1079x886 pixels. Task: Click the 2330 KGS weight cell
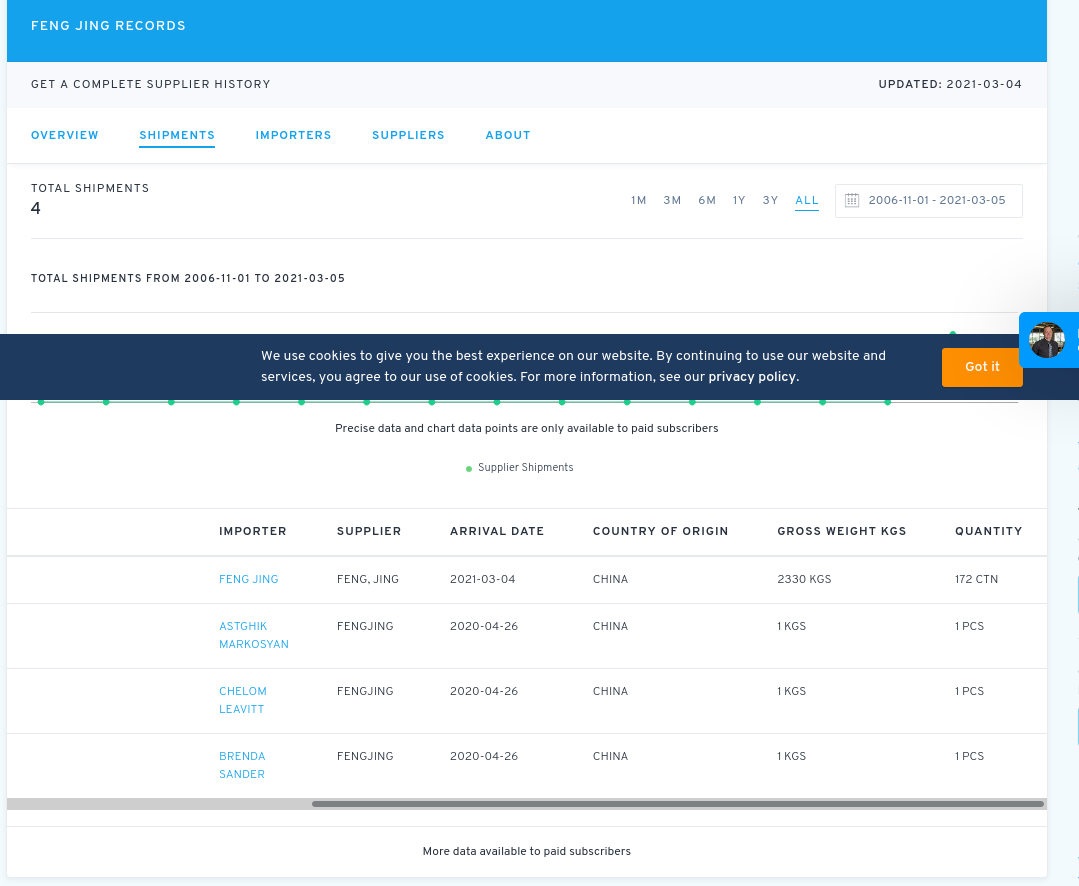(804, 579)
